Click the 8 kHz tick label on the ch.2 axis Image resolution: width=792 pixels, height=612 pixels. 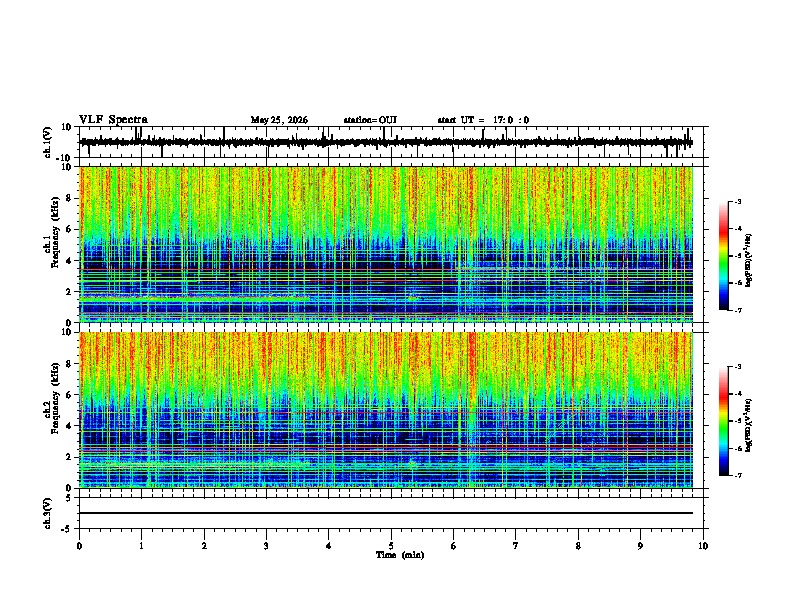pyautogui.click(x=70, y=364)
